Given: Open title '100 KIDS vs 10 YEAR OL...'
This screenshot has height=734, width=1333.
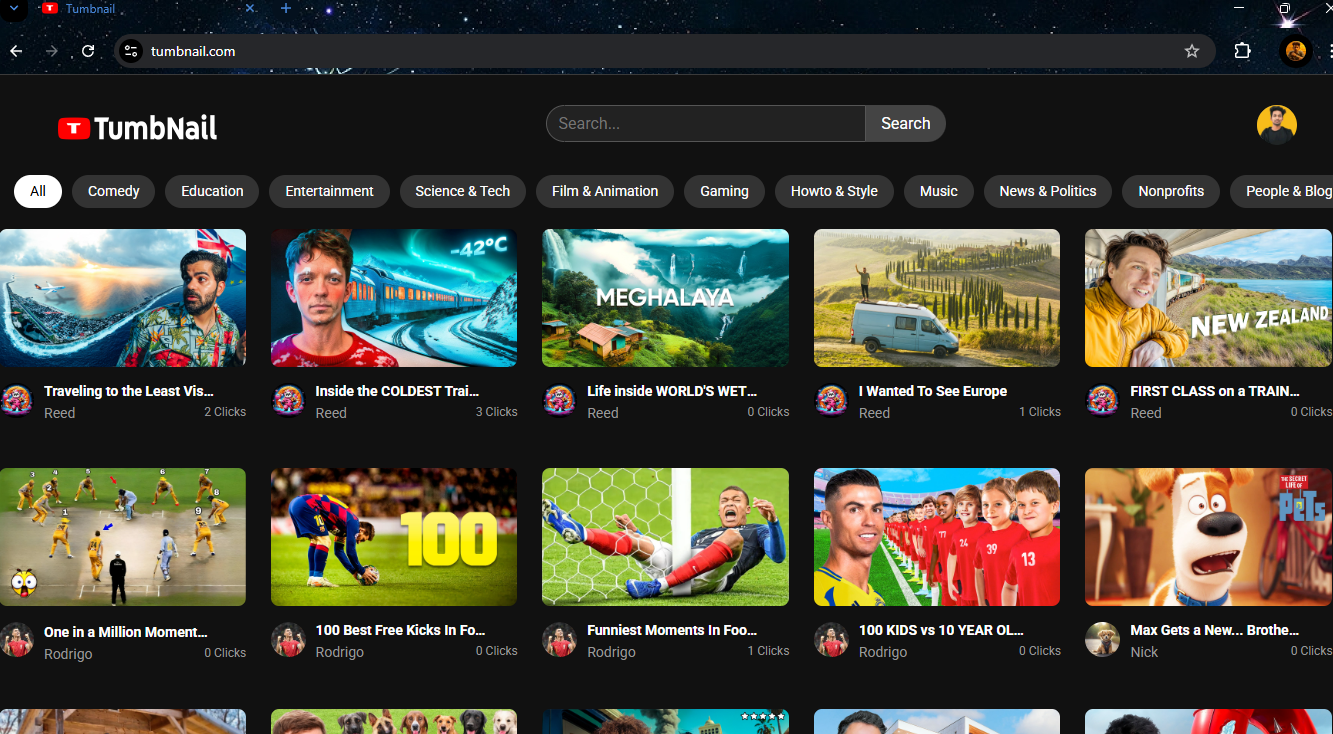Looking at the screenshot, I should (941, 630).
